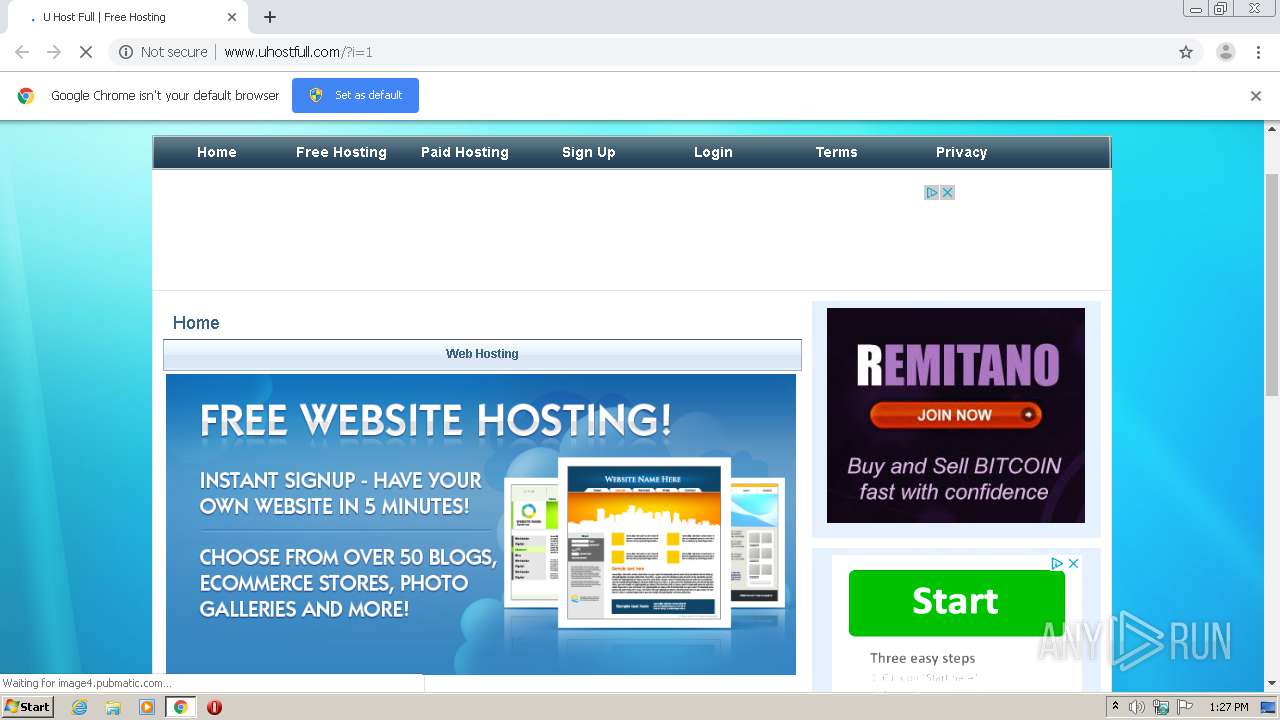The width and height of the screenshot is (1280, 720).
Task: Click the AdChoices icon on Start ad
Action: (x=1057, y=563)
